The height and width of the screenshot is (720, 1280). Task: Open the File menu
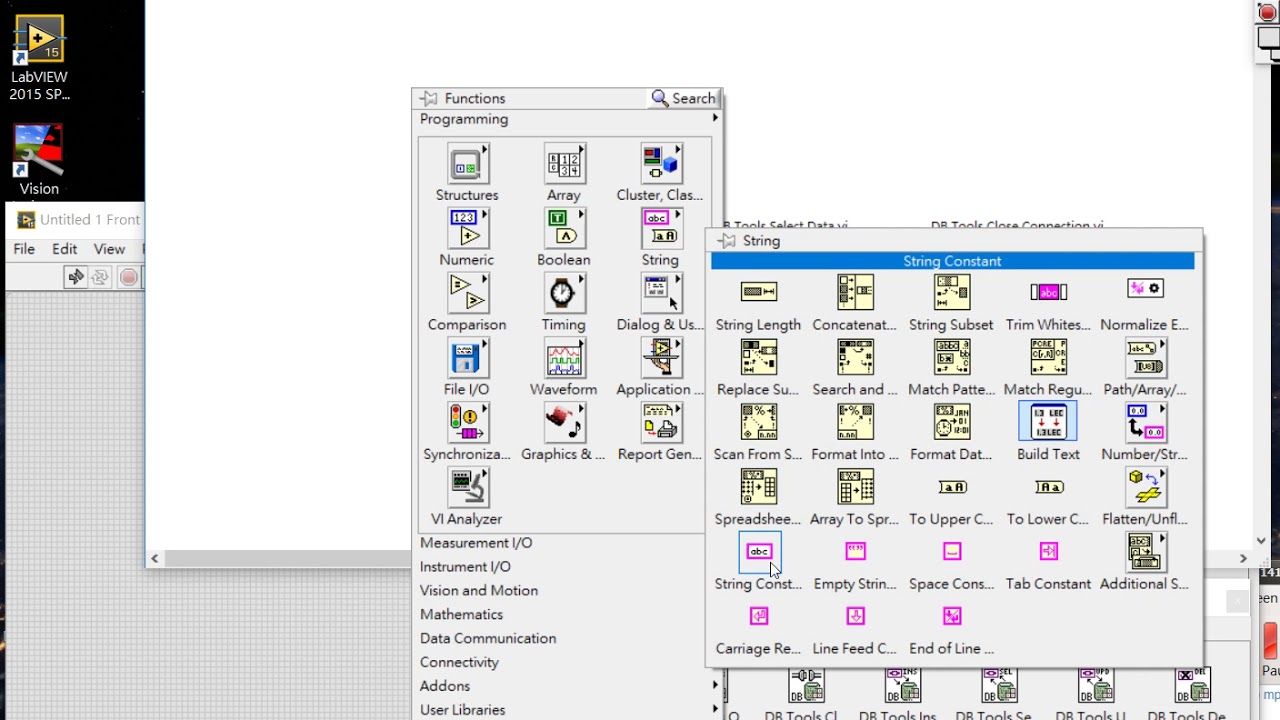tap(24, 249)
